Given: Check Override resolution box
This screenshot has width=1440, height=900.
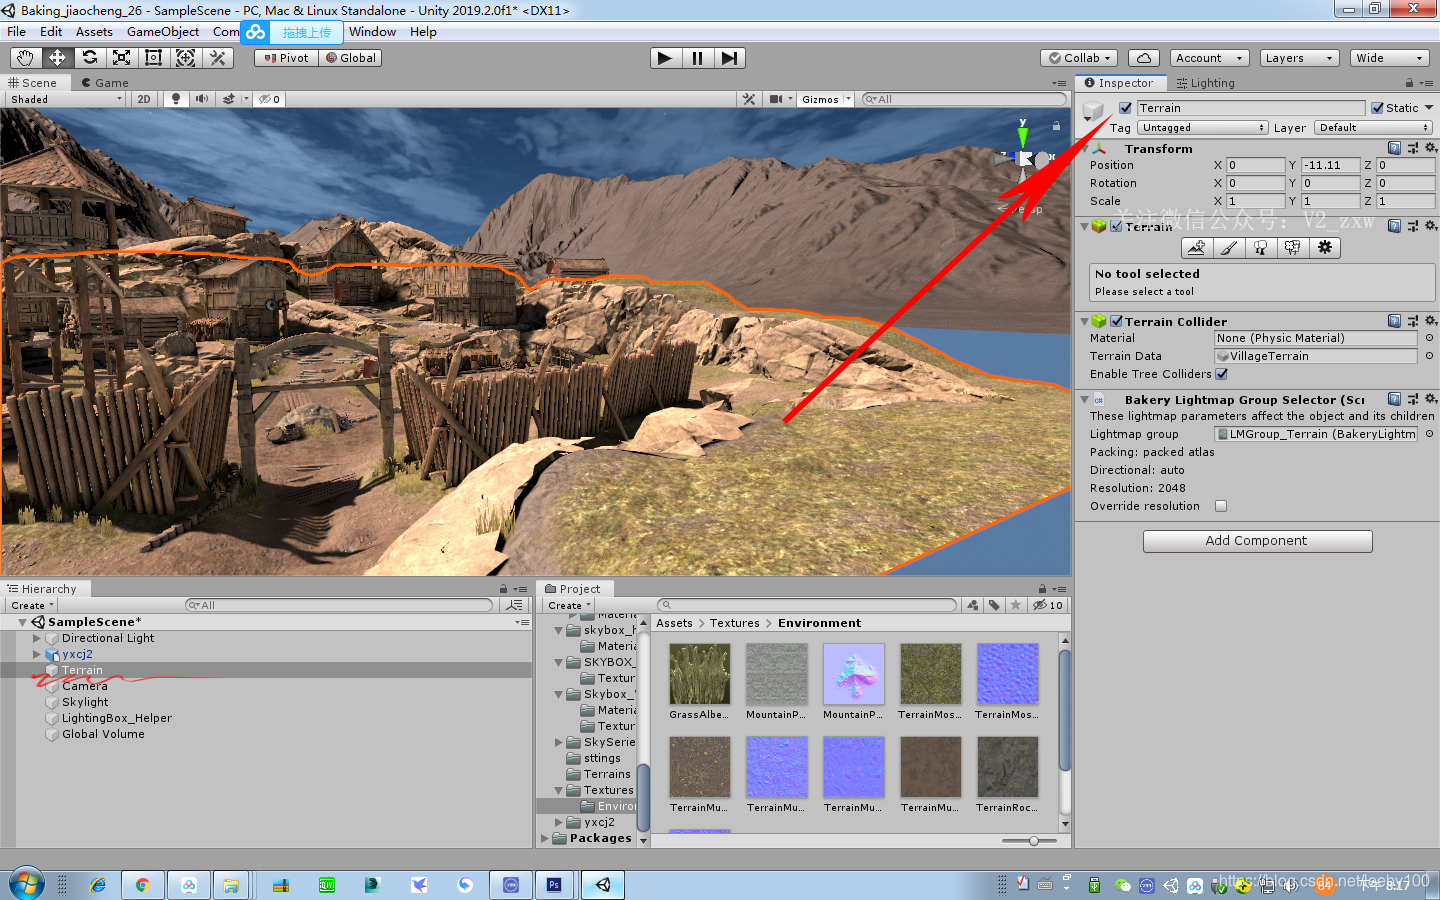Looking at the screenshot, I should click(1221, 506).
